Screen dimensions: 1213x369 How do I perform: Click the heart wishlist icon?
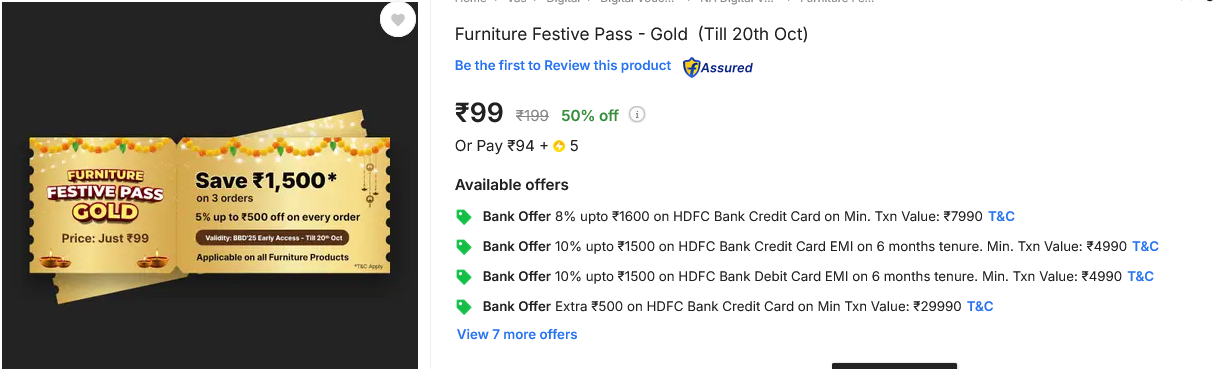pyautogui.click(x=397, y=19)
